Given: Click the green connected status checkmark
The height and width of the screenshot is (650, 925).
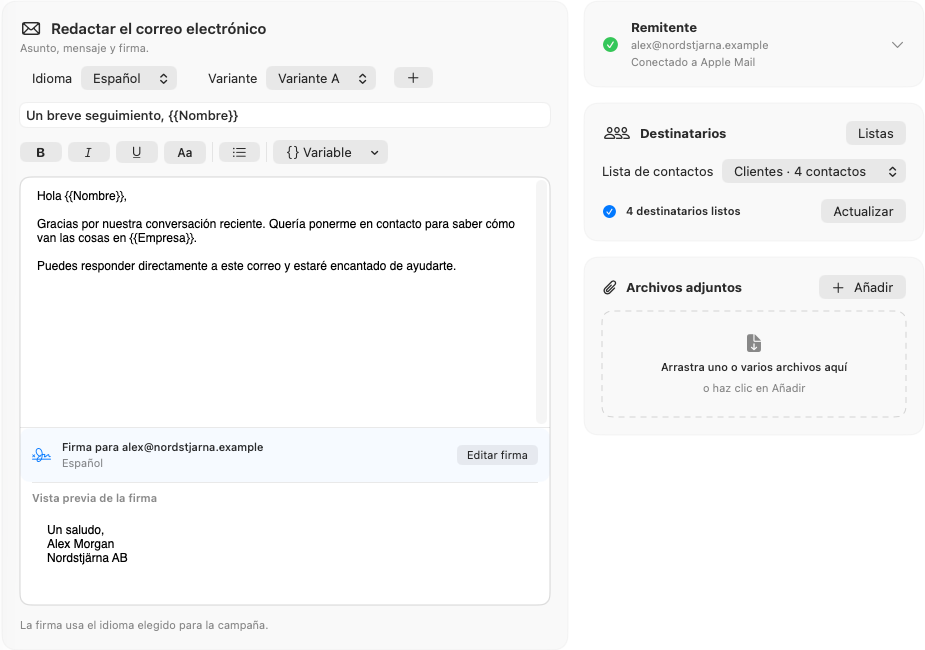Looking at the screenshot, I should pyautogui.click(x=610, y=45).
